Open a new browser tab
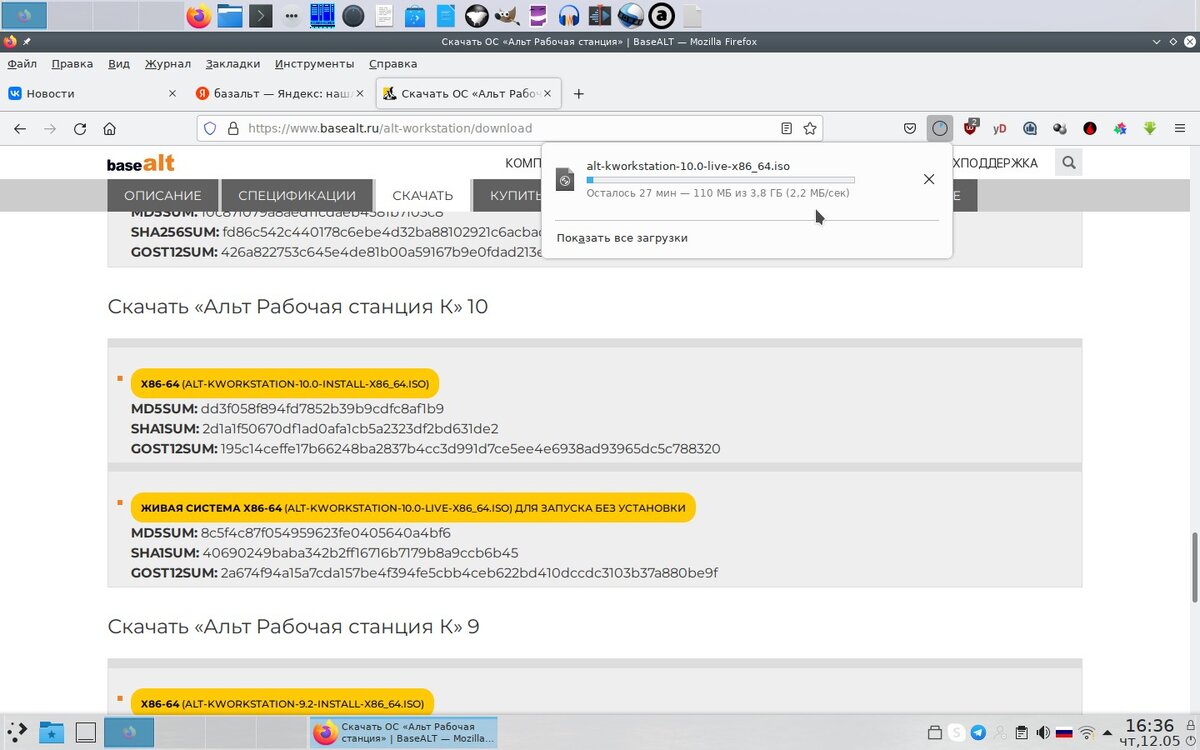The height and width of the screenshot is (750, 1200). (x=578, y=94)
